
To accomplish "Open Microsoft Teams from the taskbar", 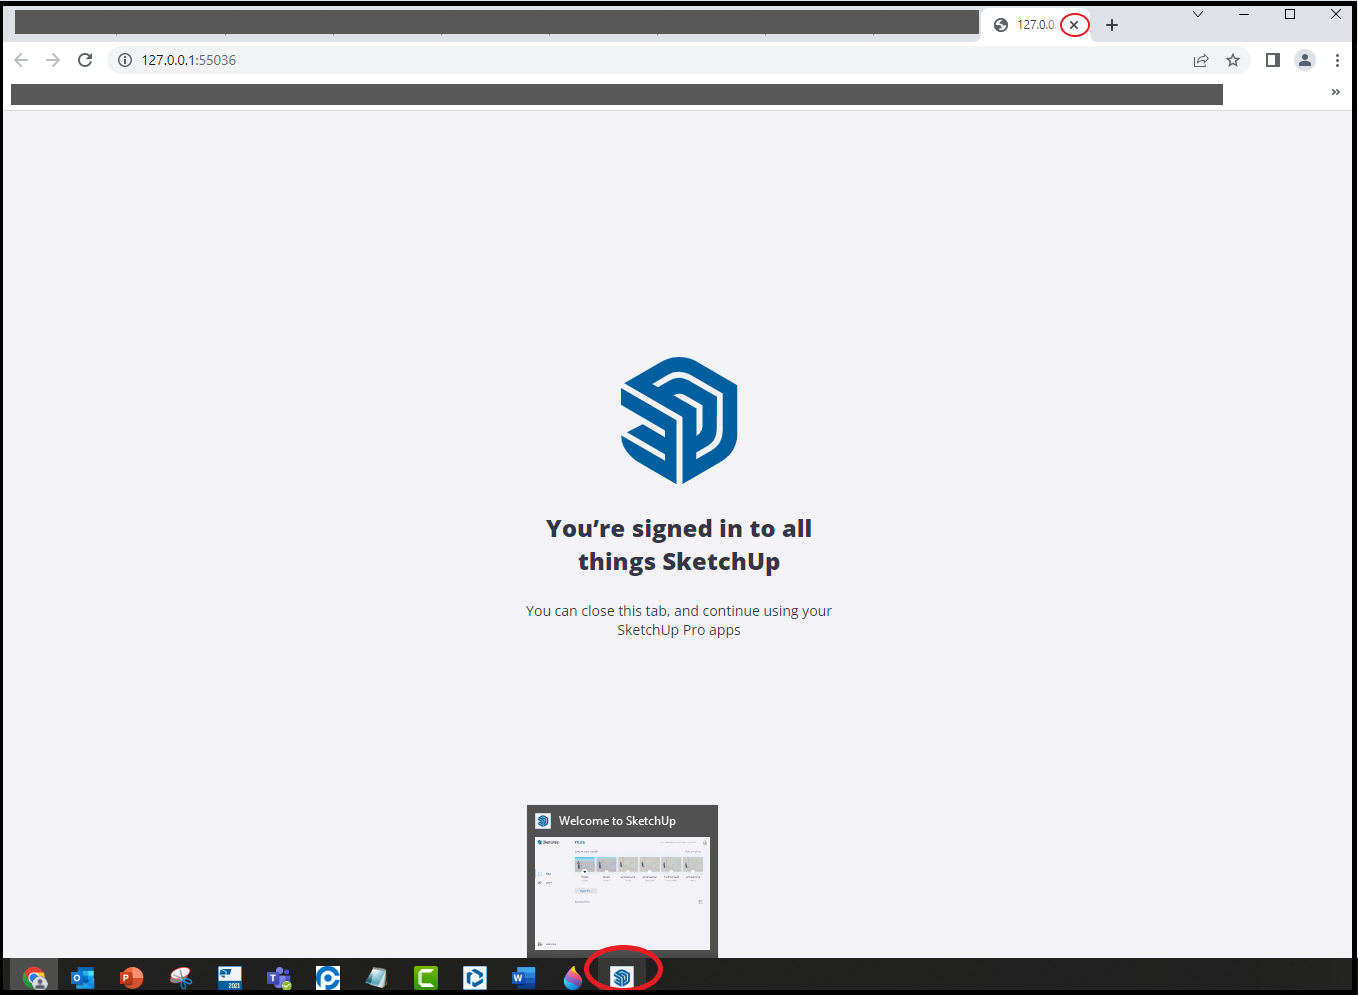I will click(x=278, y=977).
